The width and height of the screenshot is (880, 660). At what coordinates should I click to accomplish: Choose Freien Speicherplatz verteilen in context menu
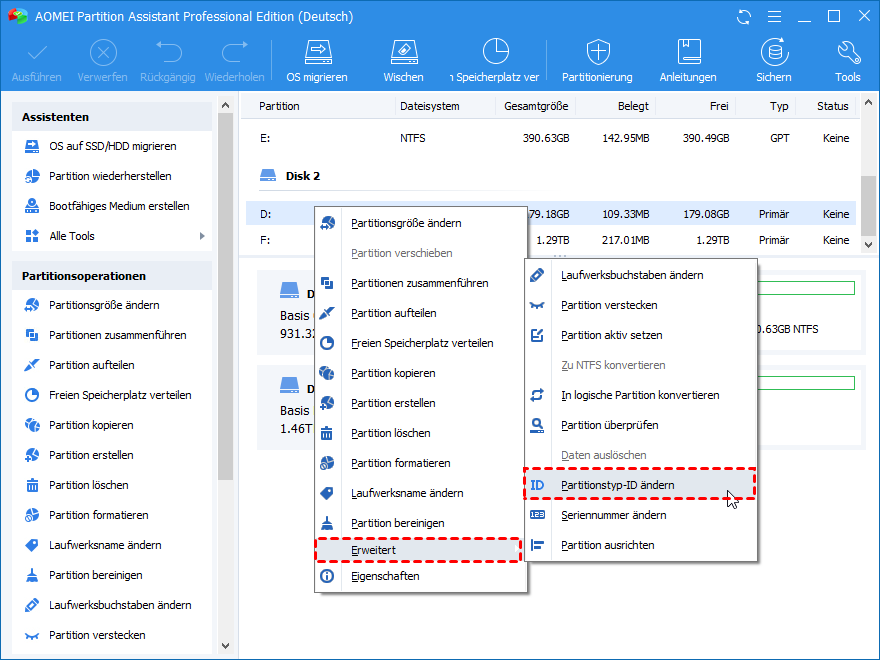pyautogui.click(x=422, y=343)
